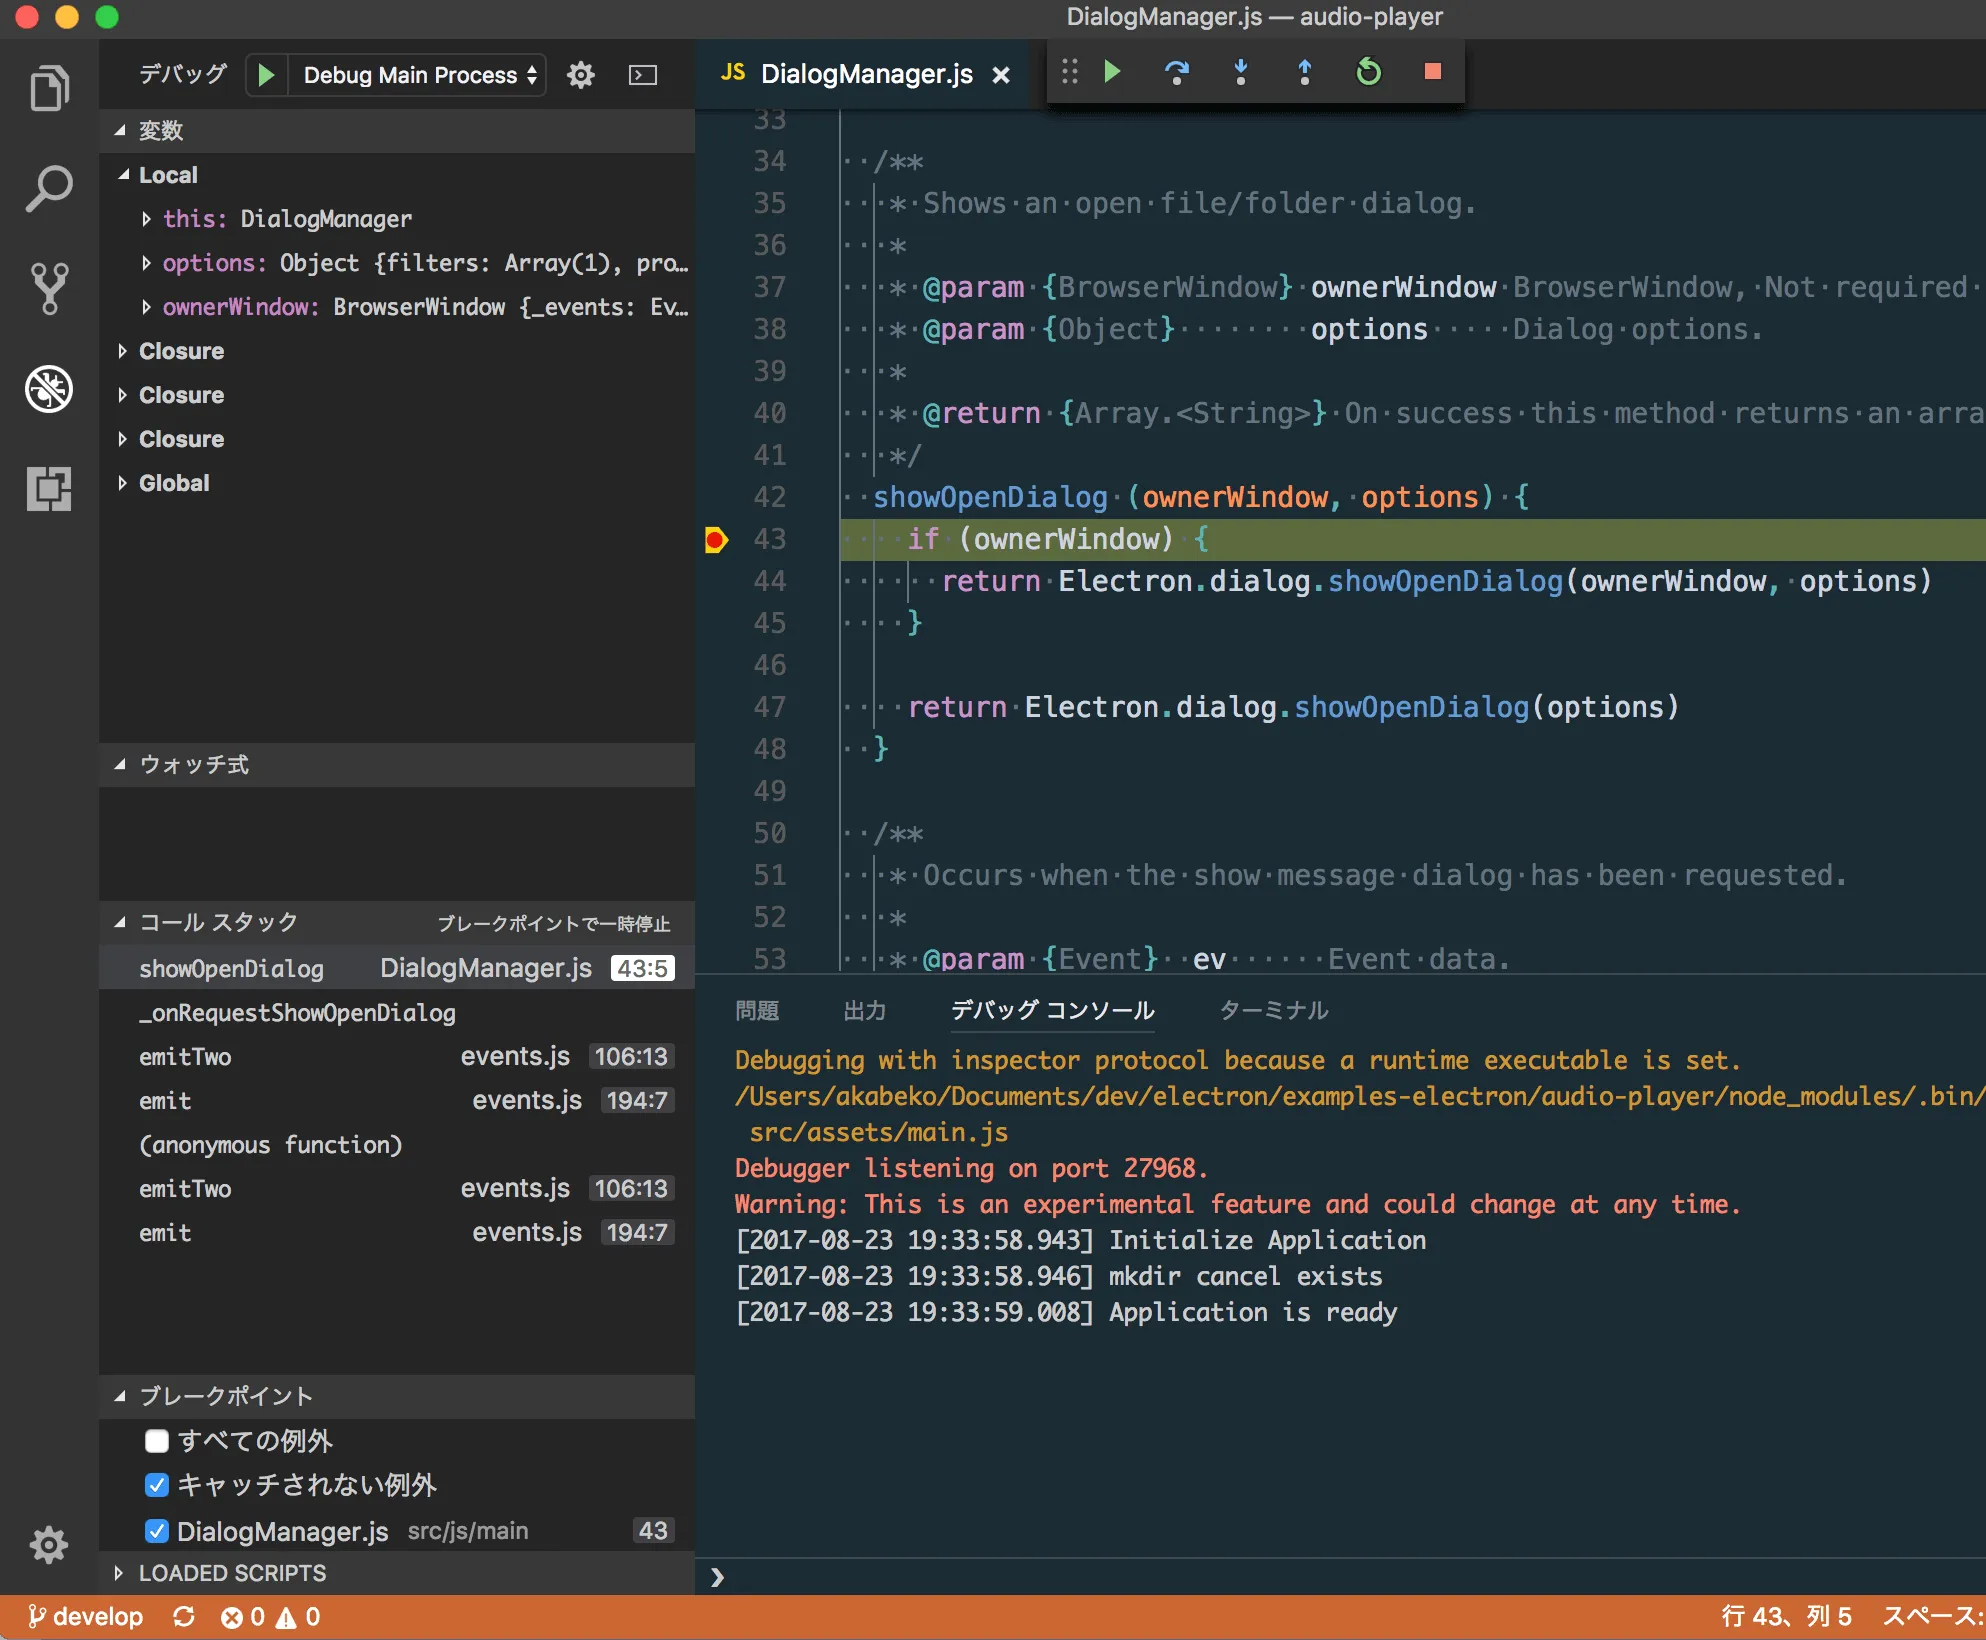Restart the debug session
Viewport: 1986px width, 1640px height.
click(1368, 72)
